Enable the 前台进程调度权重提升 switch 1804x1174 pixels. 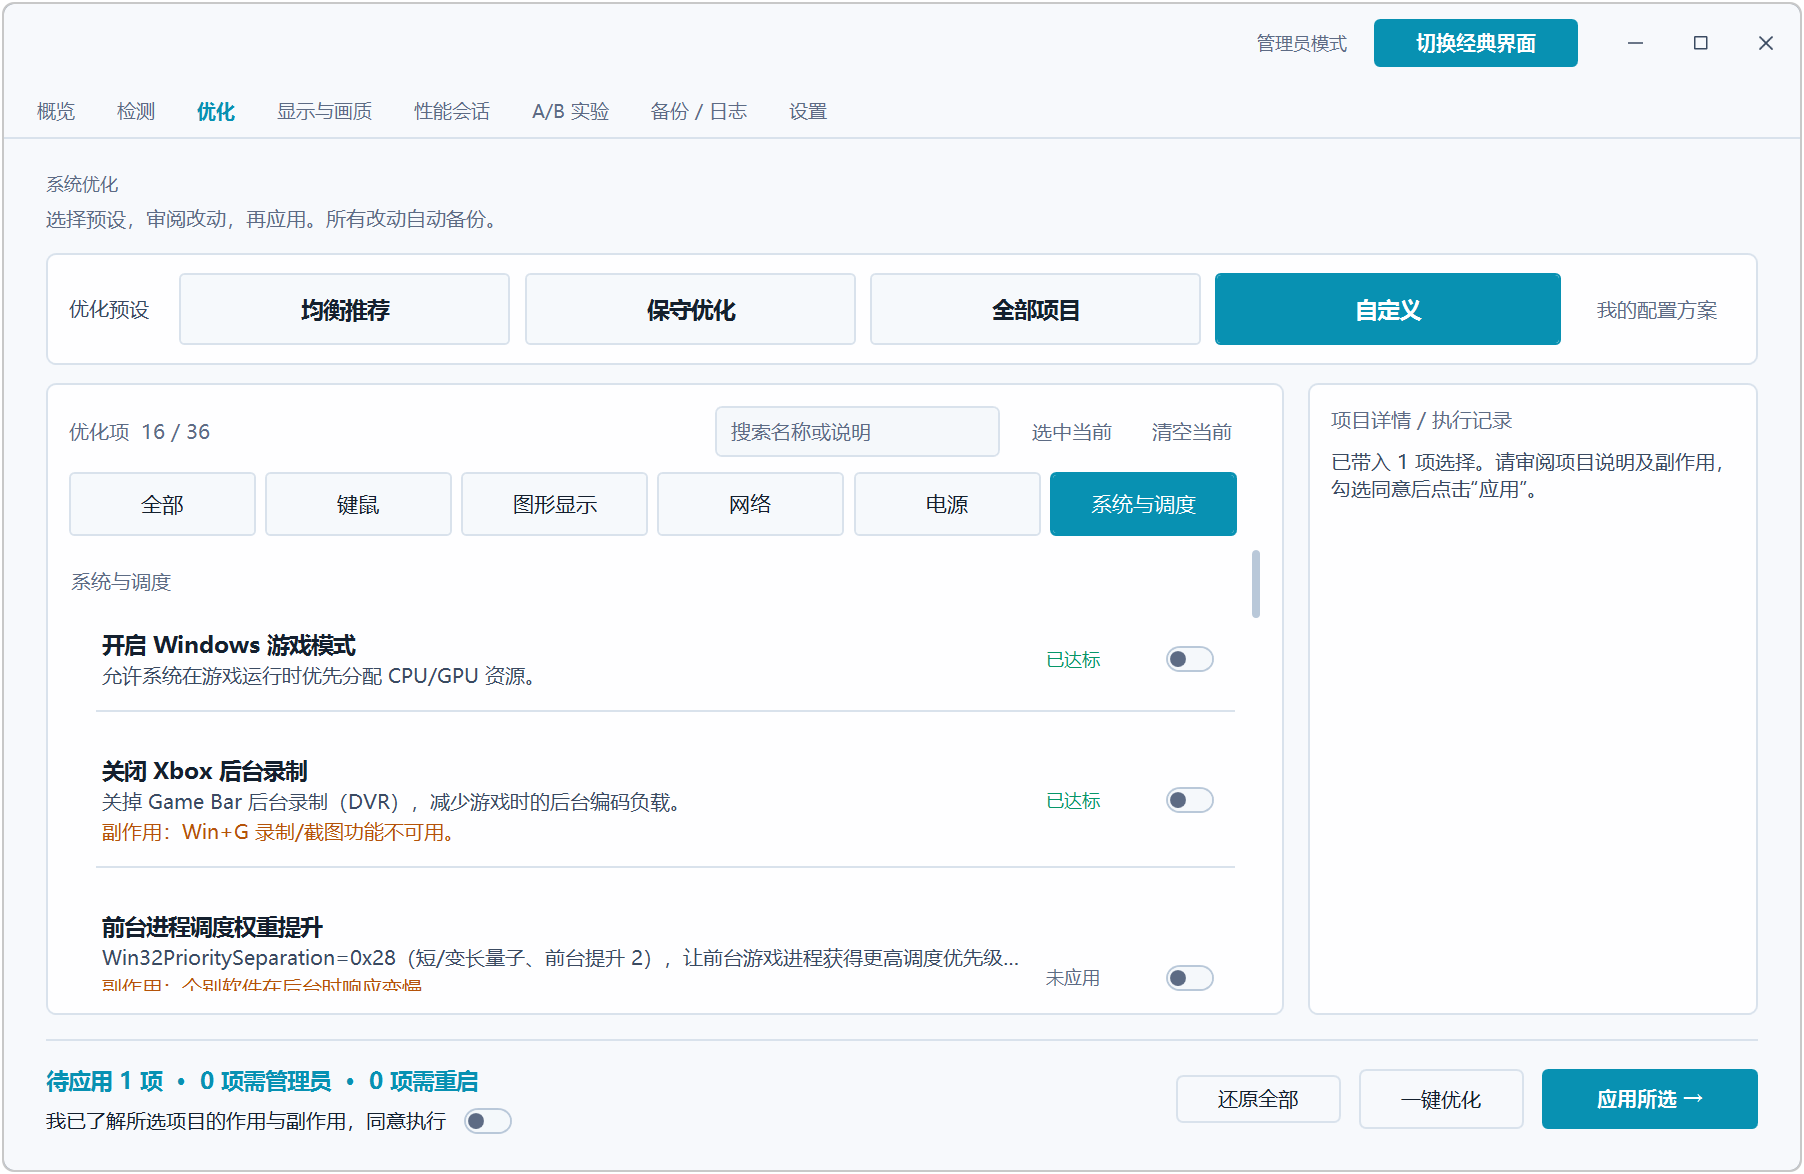point(1189,977)
